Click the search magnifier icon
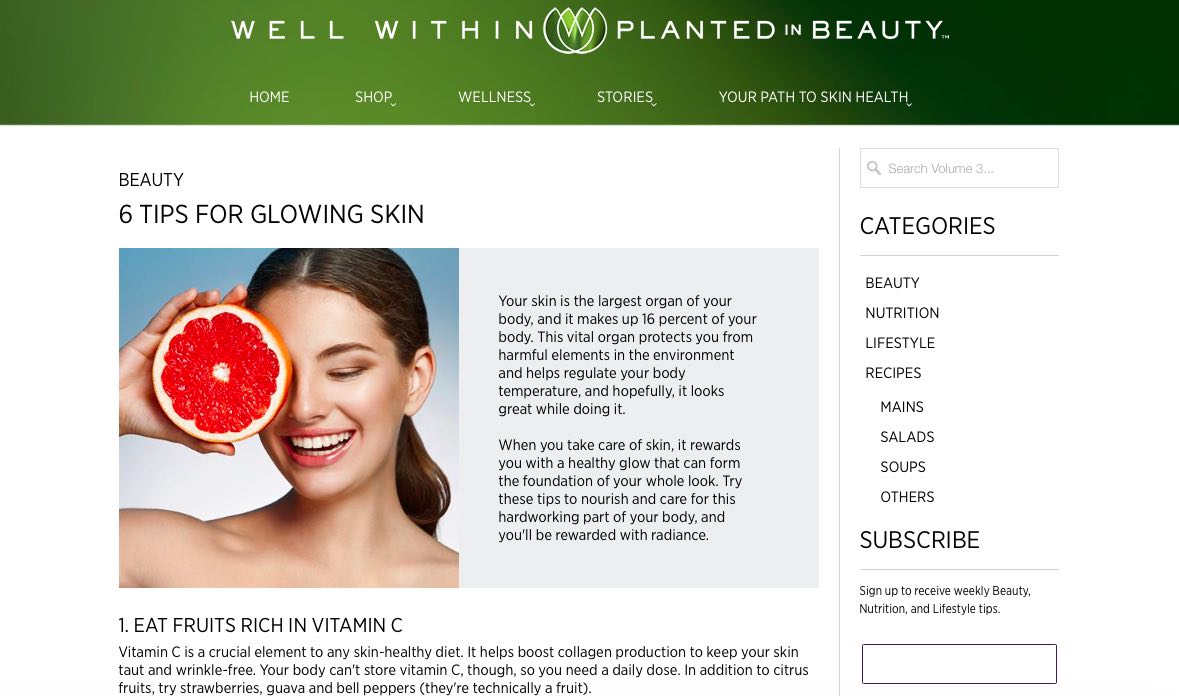 pos(874,168)
